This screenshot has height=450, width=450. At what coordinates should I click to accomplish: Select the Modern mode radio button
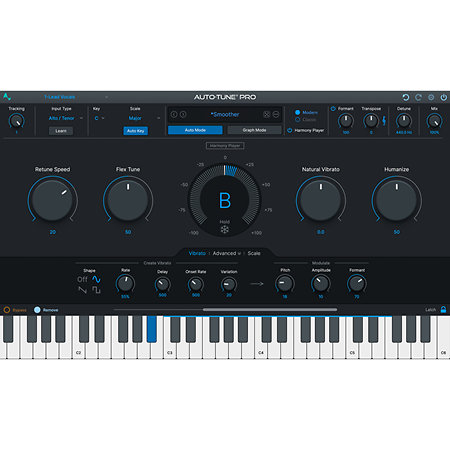click(x=298, y=112)
